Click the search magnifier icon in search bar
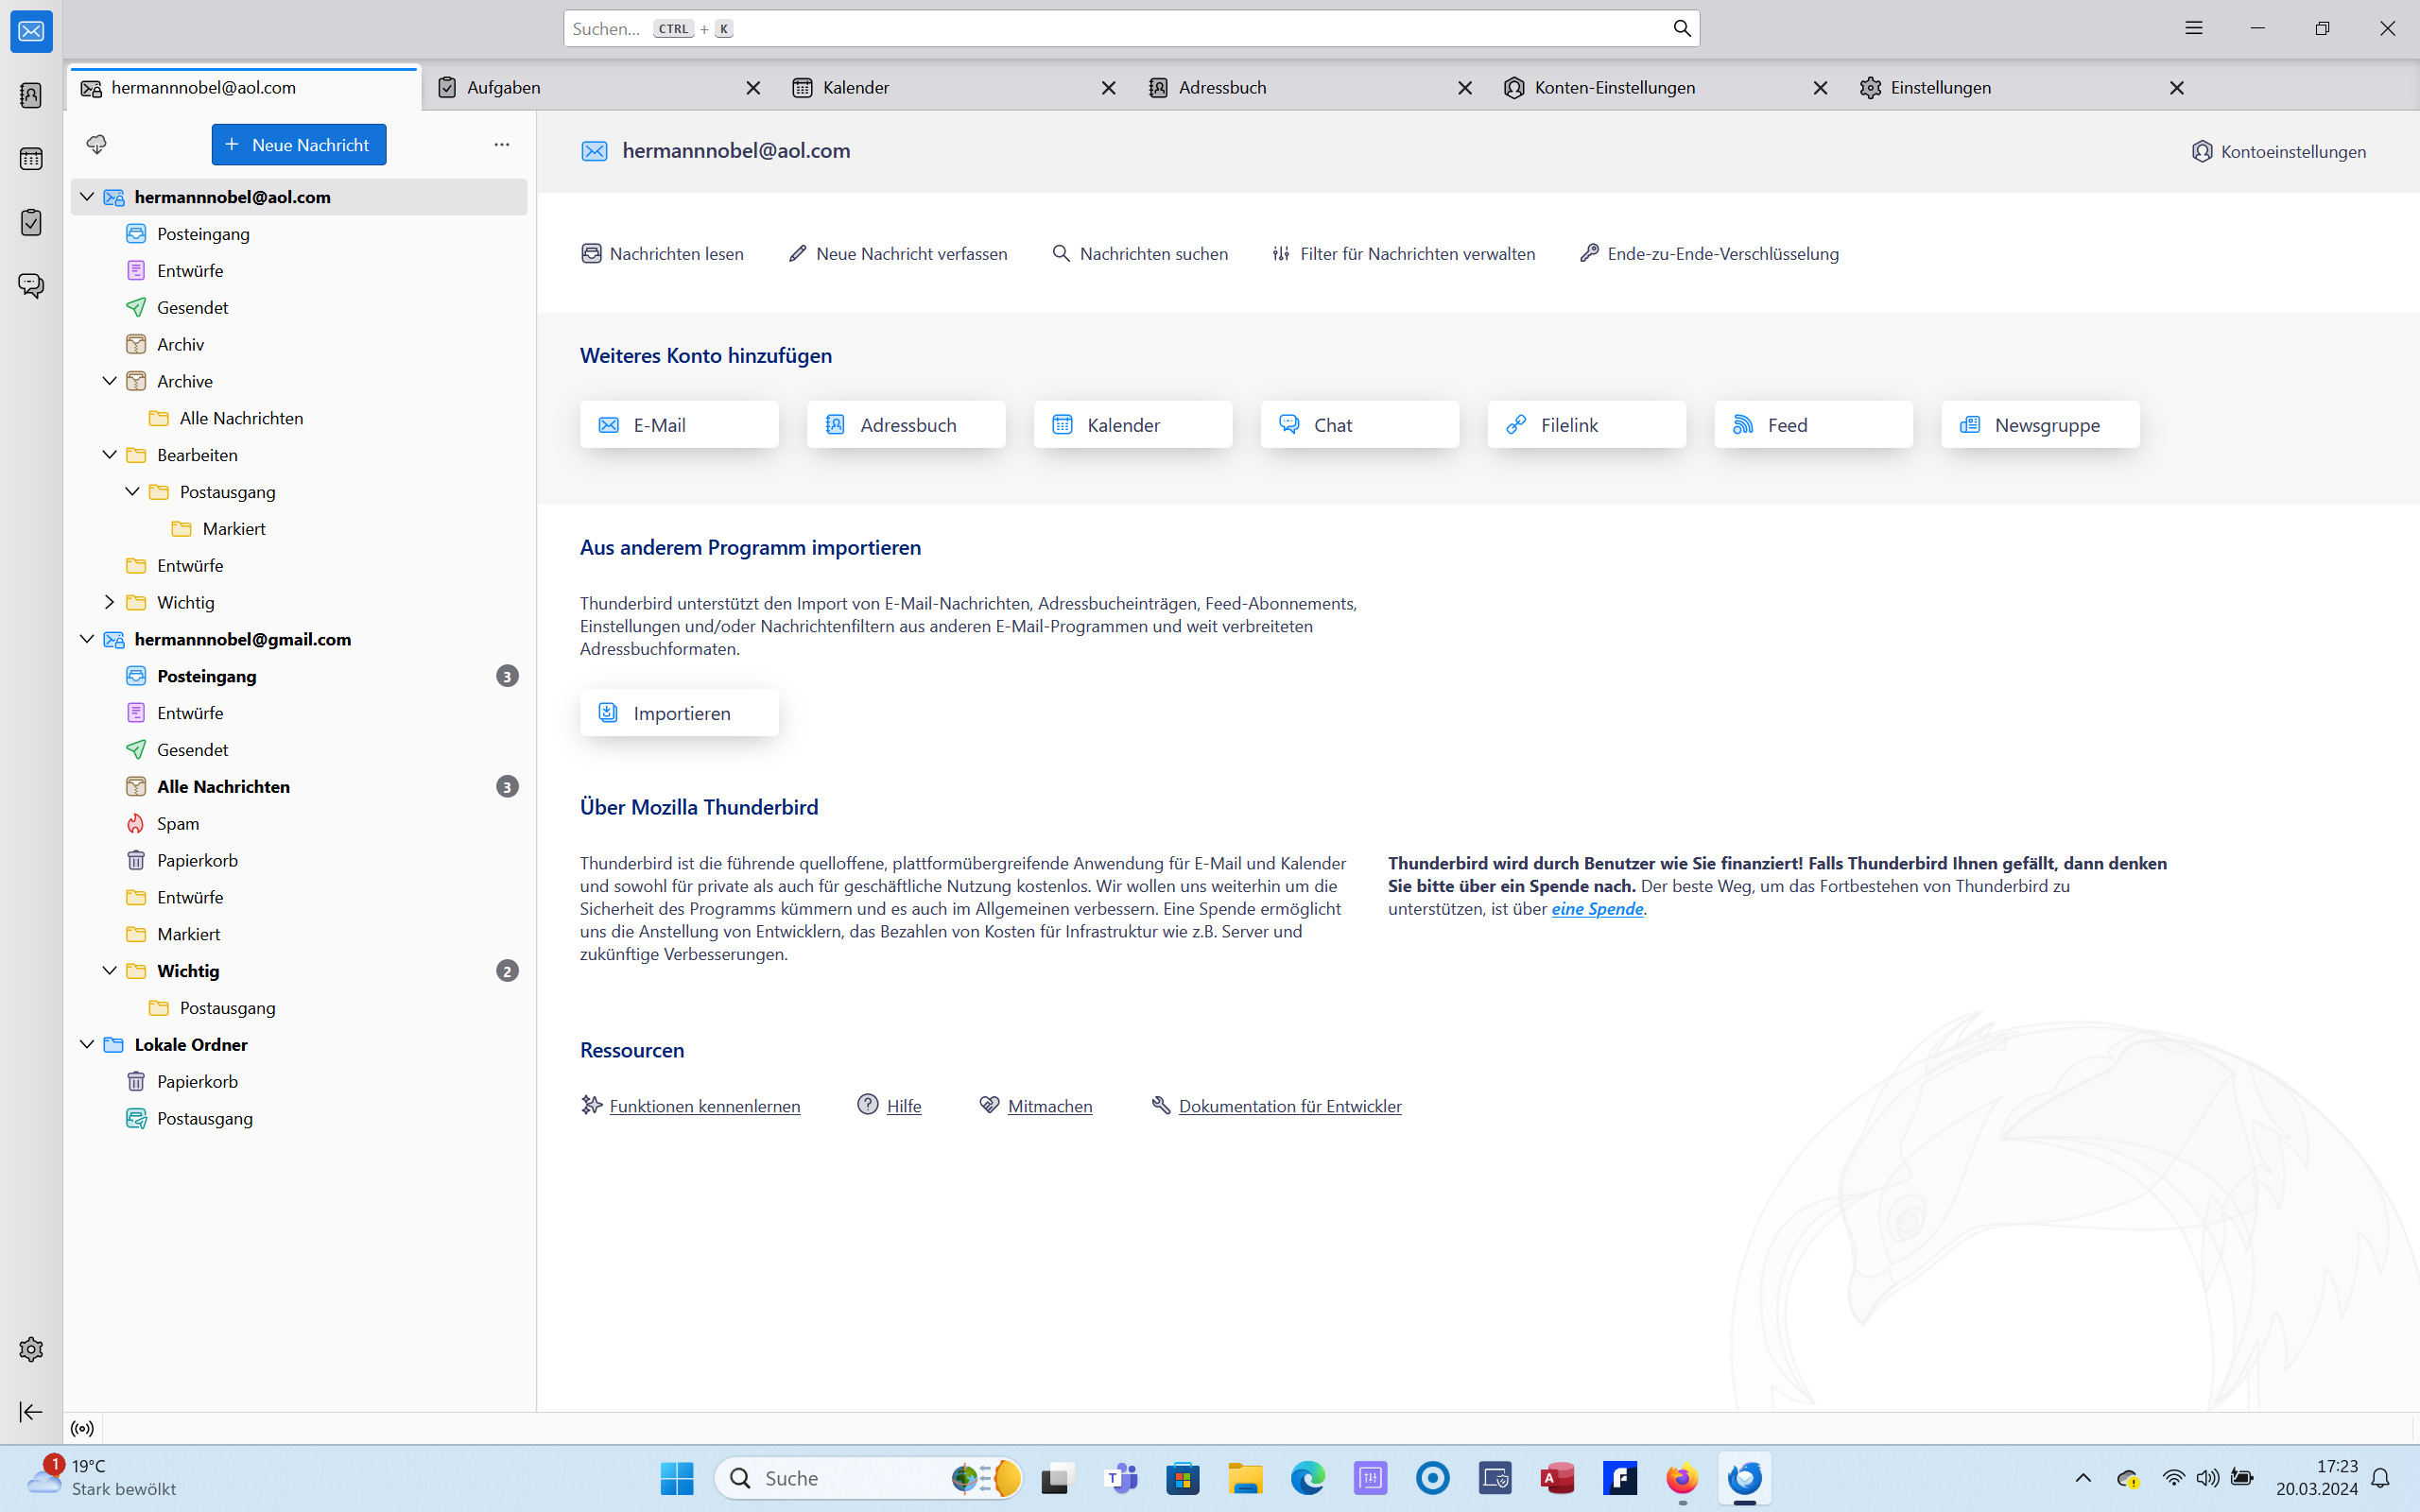 1682,29
